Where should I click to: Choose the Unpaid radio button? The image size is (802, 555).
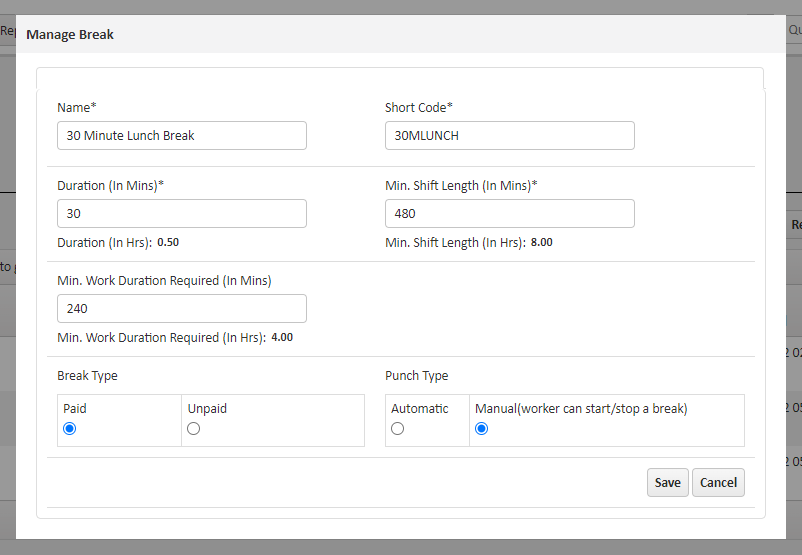pyautogui.click(x=194, y=428)
